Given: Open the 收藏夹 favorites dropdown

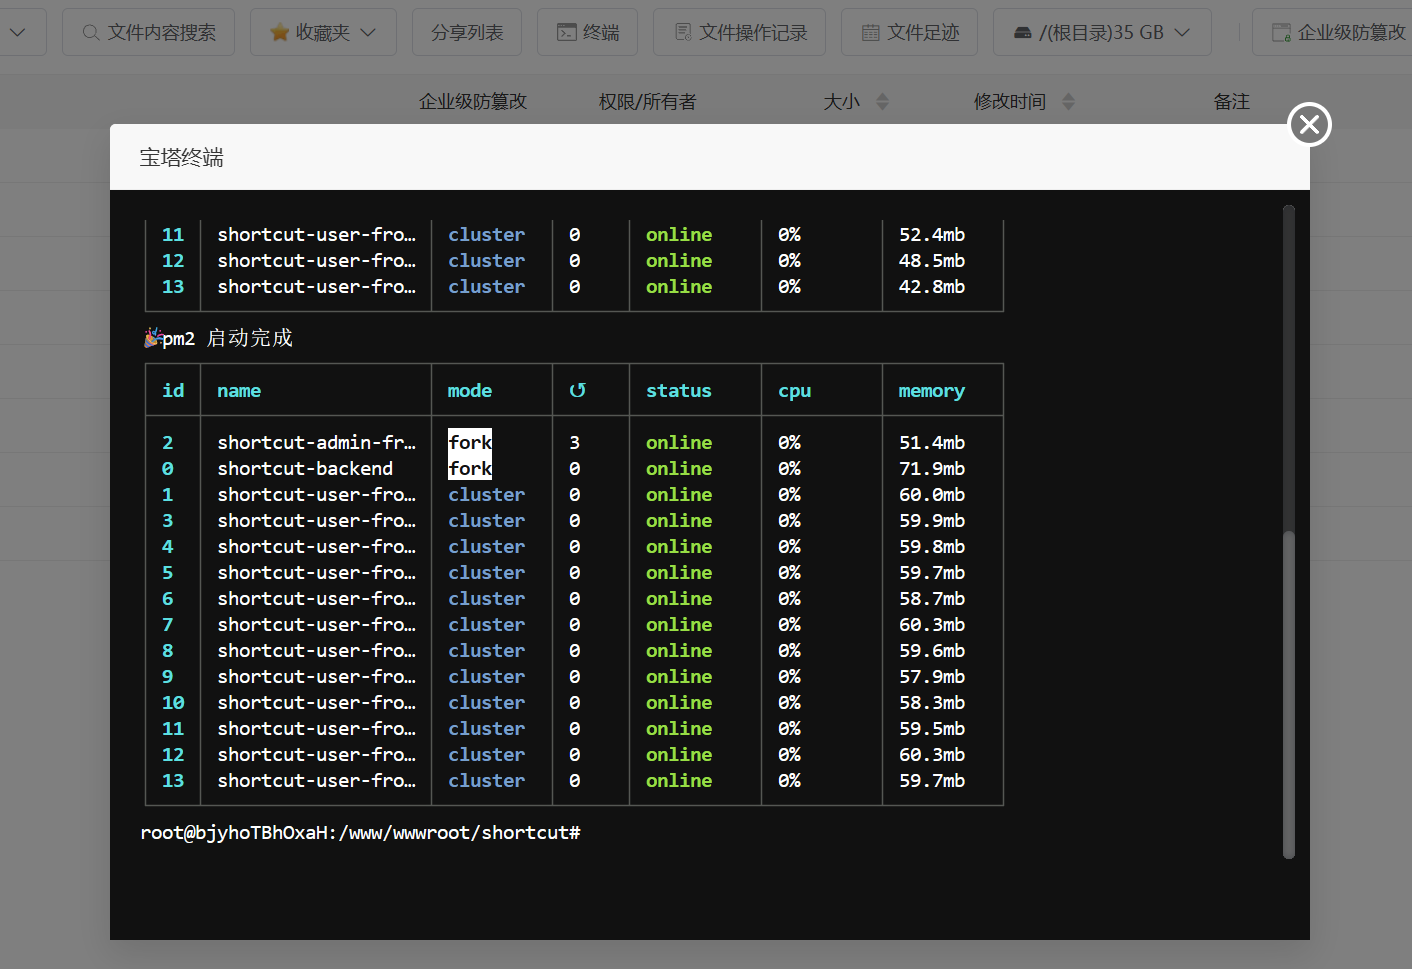Looking at the screenshot, I should pos(323,32).
